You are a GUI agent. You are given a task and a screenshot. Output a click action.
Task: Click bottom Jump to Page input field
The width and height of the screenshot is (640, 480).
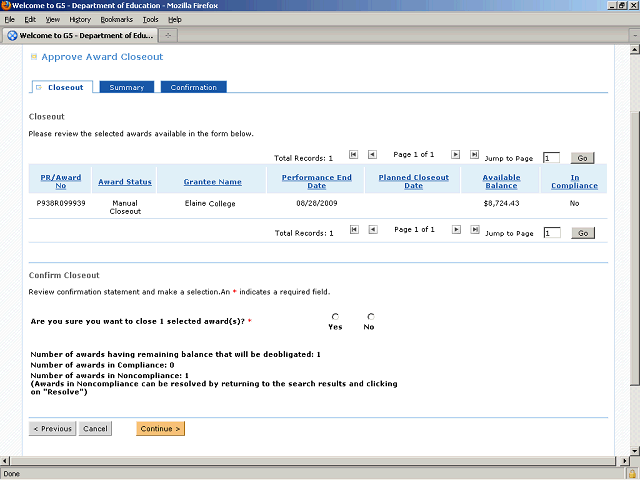[552, 233]
